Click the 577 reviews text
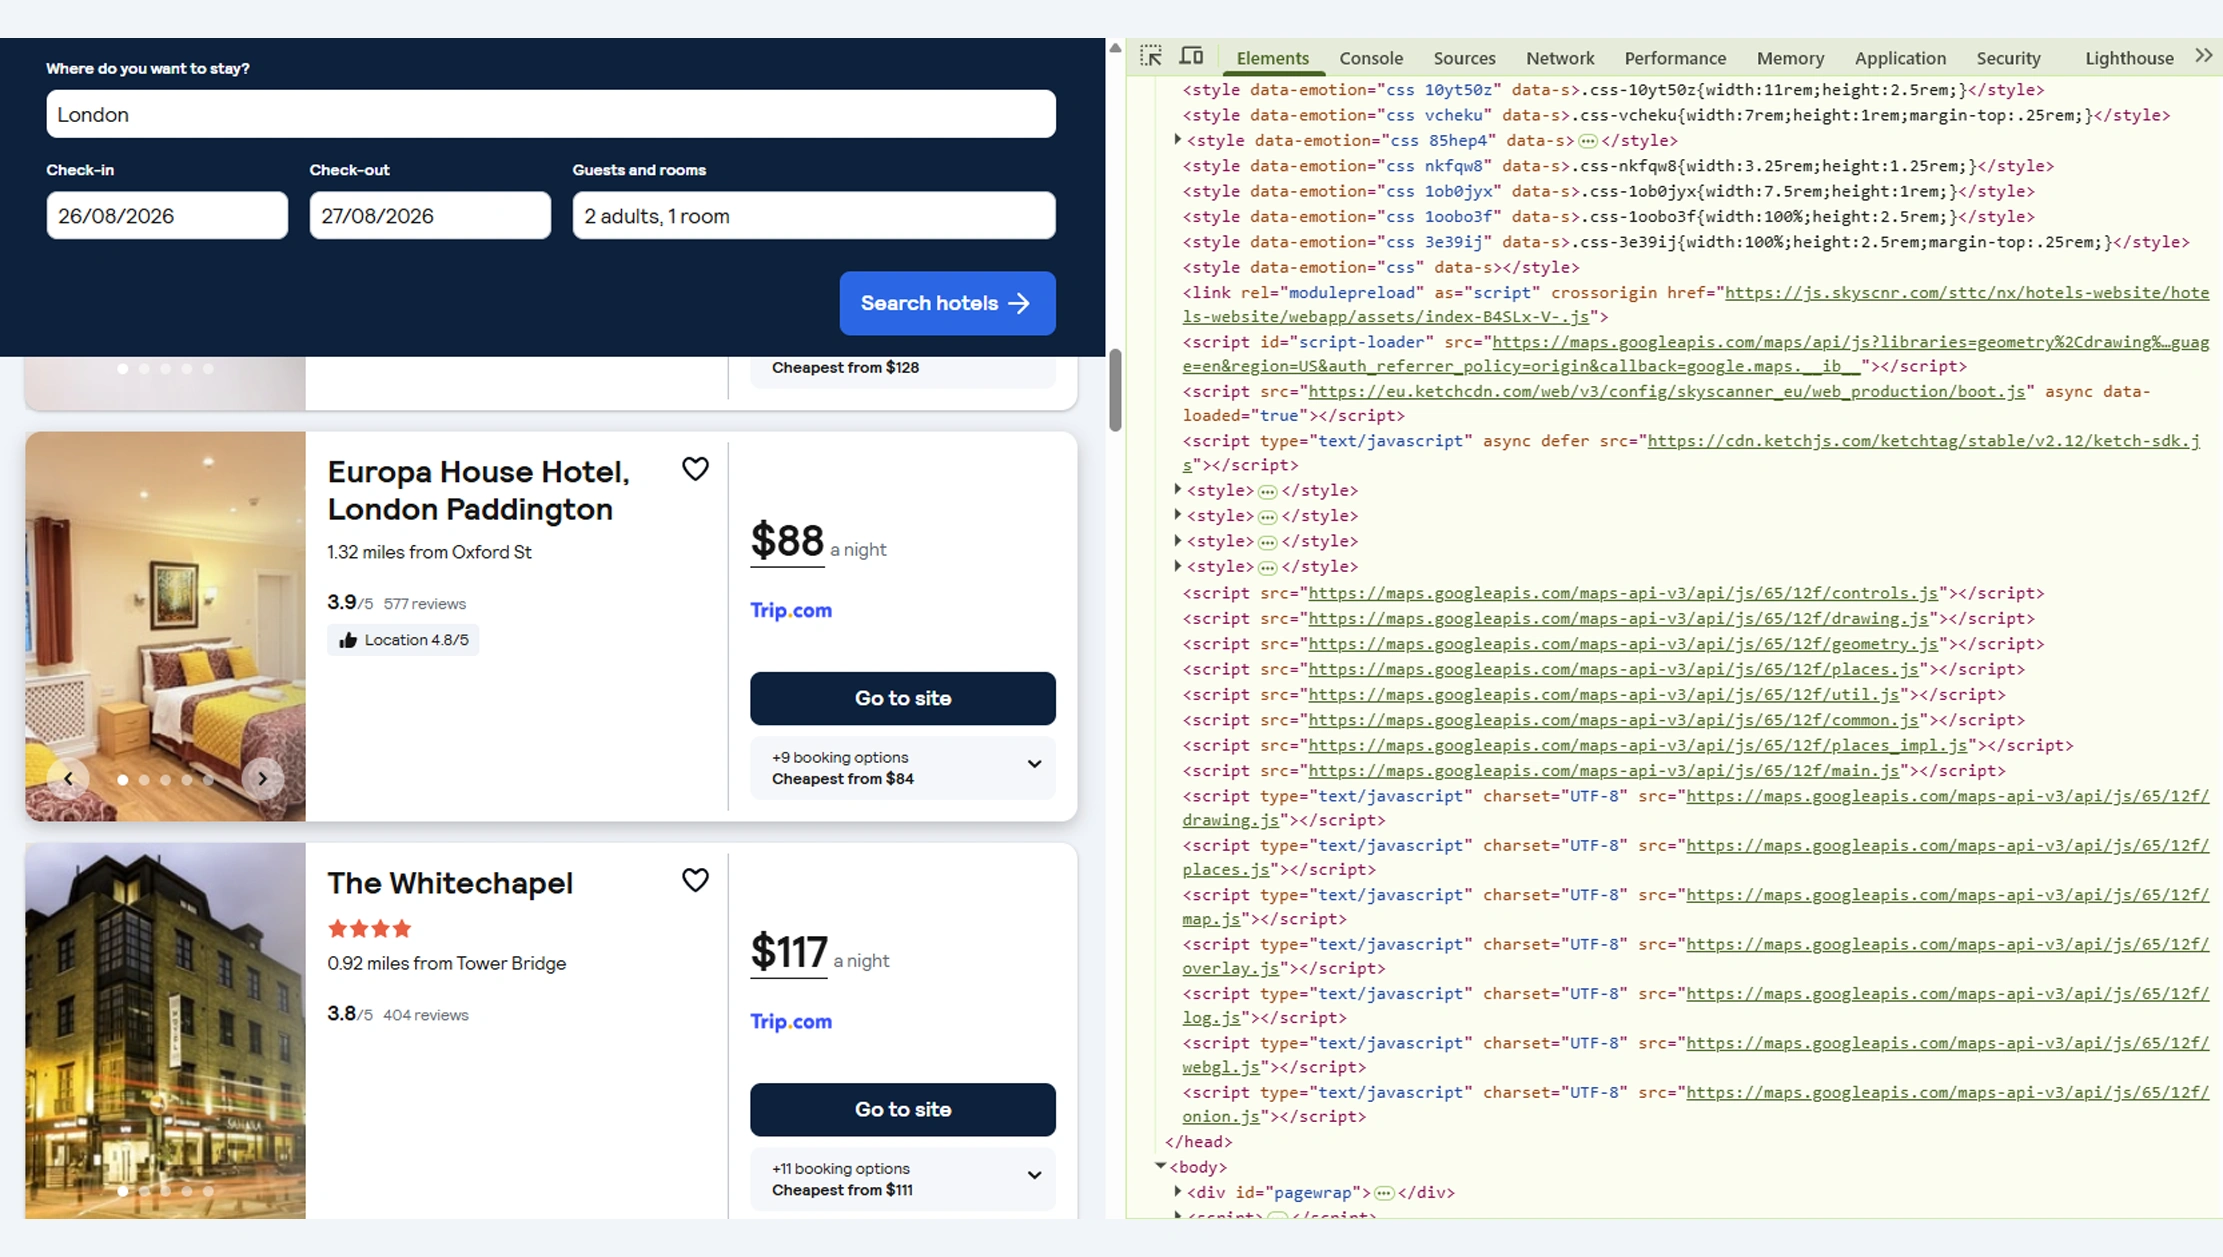This screenshot has height=1257, width=2223. tap(425, 604)
